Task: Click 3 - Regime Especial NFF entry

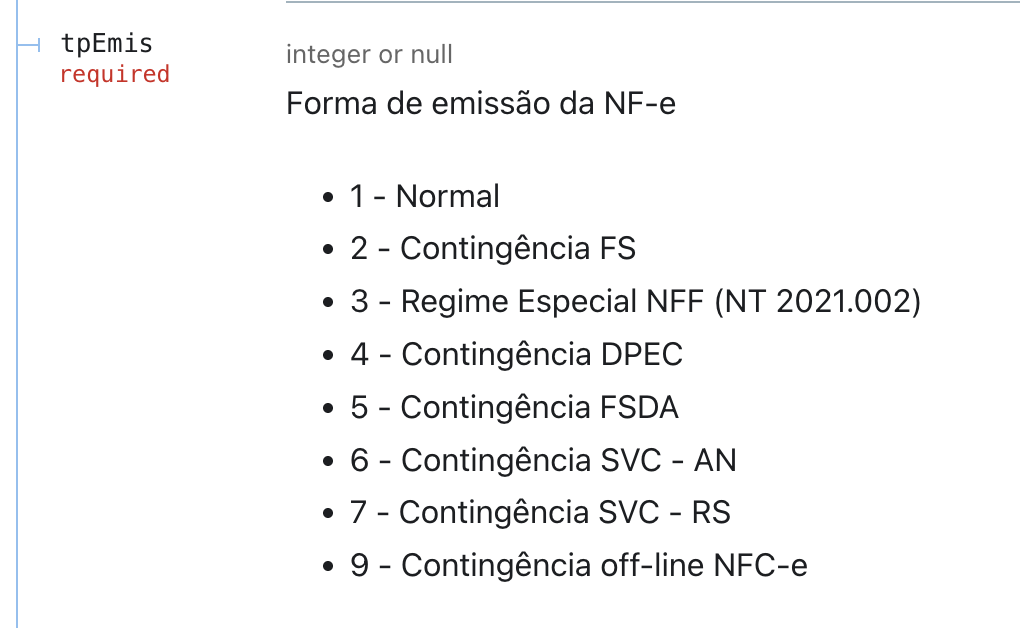Action: [636, 302]
